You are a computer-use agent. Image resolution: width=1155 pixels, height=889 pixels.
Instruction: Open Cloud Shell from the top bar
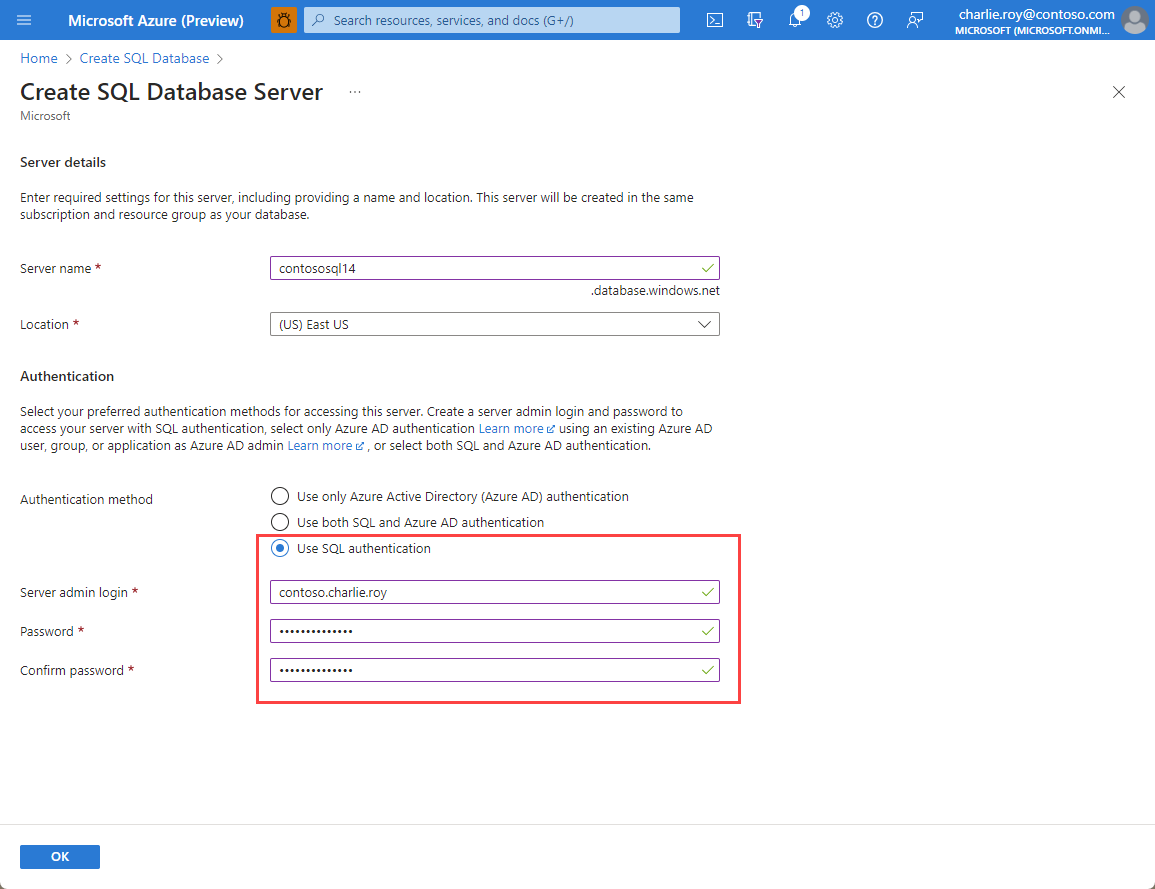coord(715,20)
